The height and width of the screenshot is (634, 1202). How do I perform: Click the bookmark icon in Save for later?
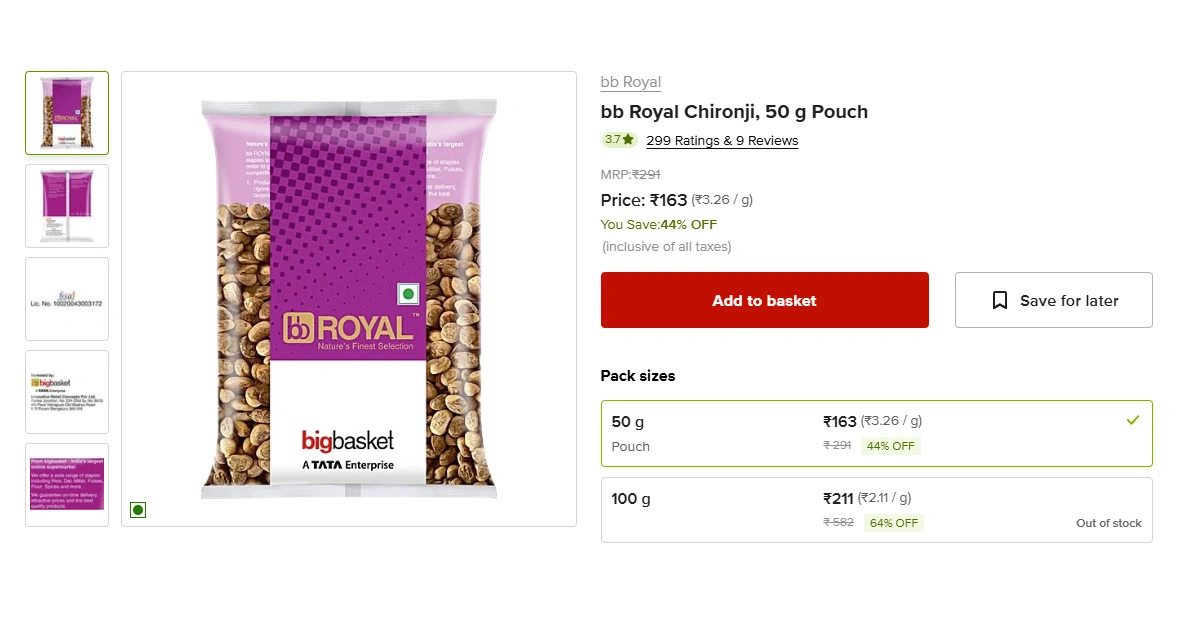[999, 300]
